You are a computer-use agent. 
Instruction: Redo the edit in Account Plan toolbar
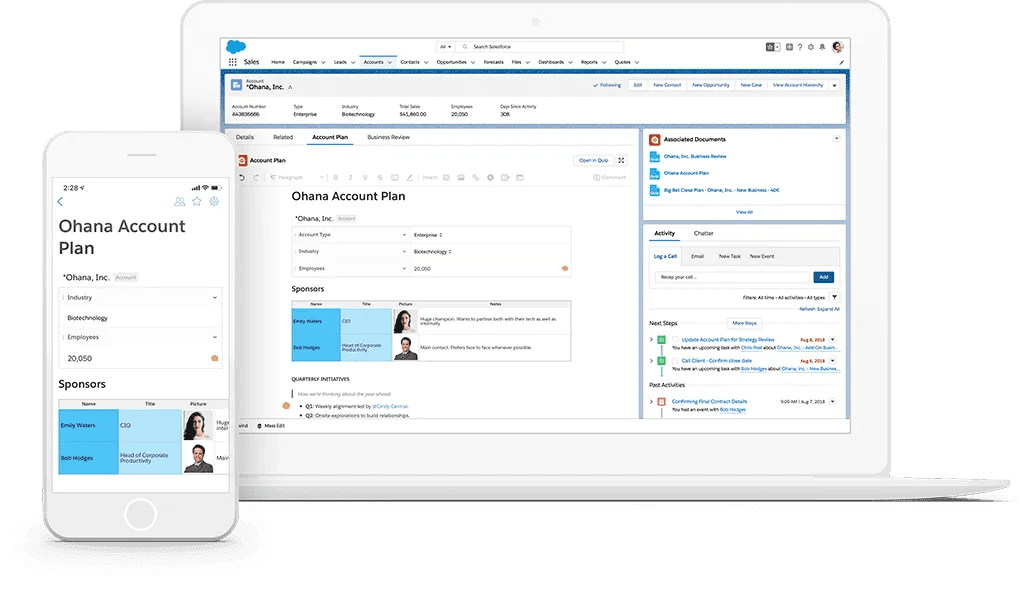coord(256,178)
